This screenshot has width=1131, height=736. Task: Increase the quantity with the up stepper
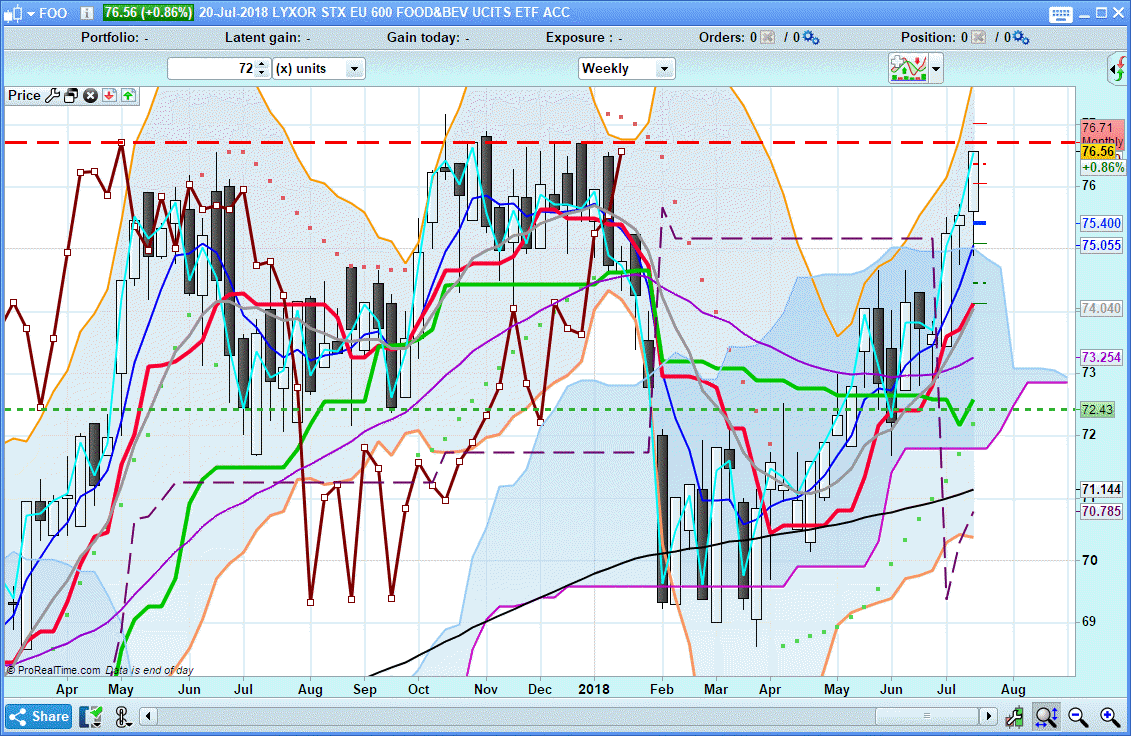pos(262,63)
